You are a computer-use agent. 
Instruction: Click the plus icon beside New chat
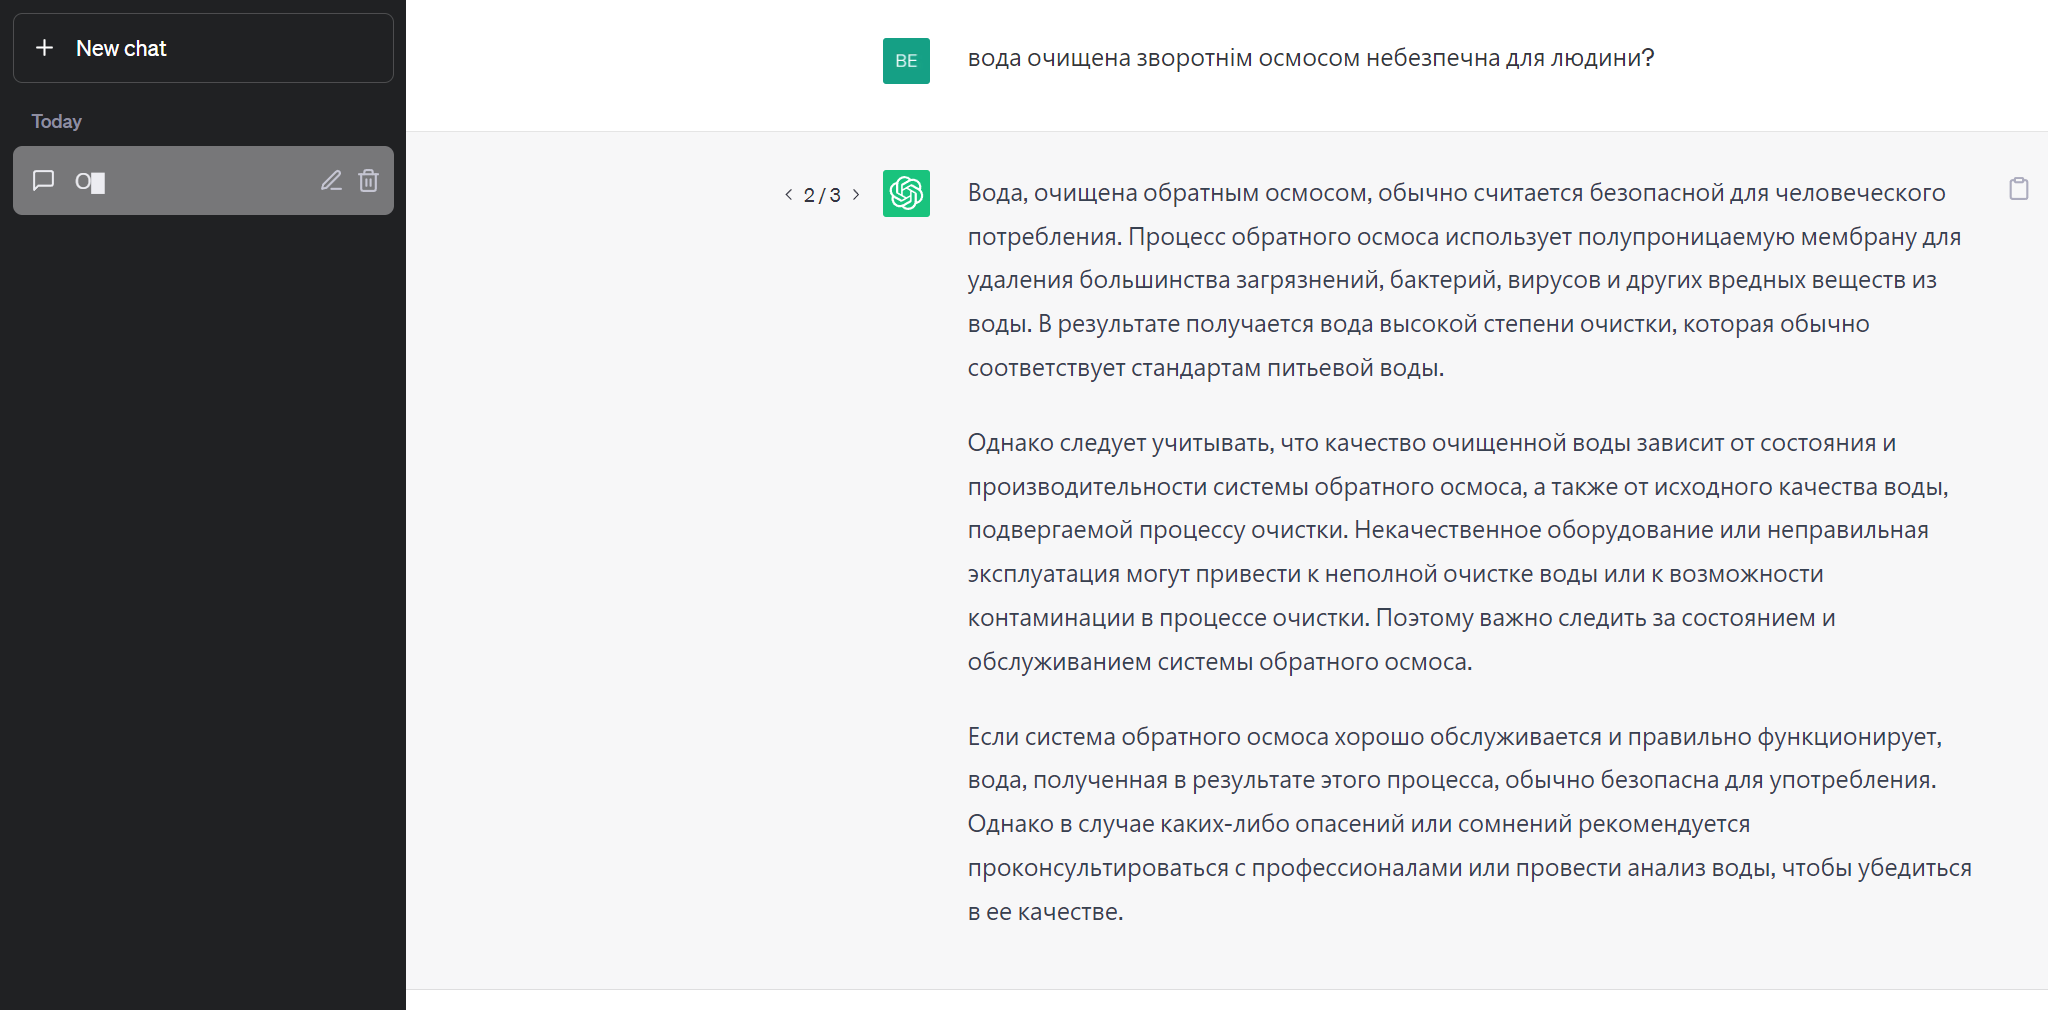44,48
